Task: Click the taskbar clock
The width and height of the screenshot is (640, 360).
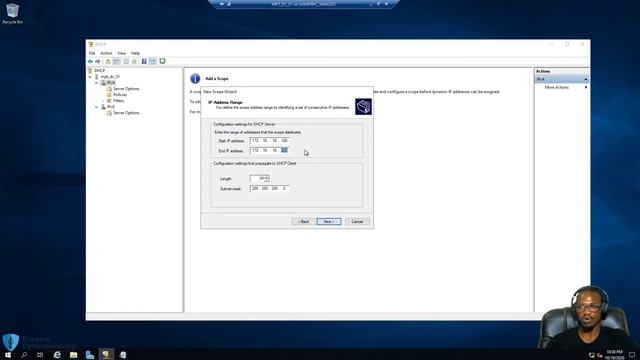Action: pos(614,355)
